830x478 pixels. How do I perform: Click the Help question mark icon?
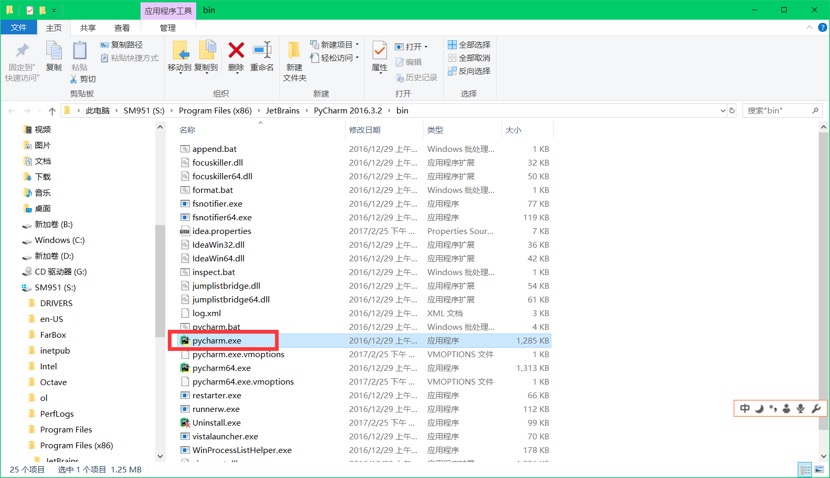tap(823, 28)
